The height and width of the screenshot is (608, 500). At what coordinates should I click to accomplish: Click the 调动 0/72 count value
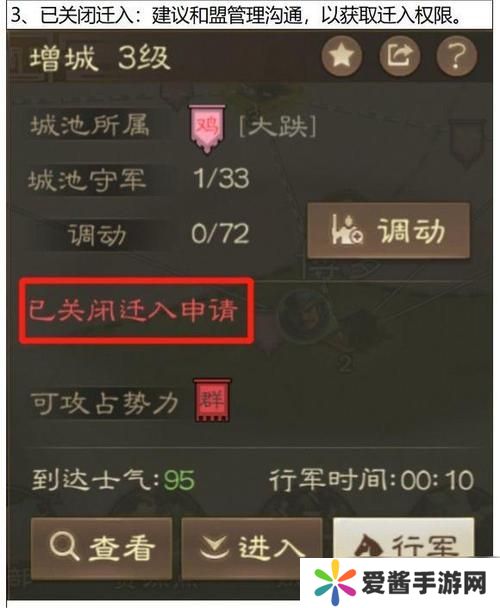[220, 234]
